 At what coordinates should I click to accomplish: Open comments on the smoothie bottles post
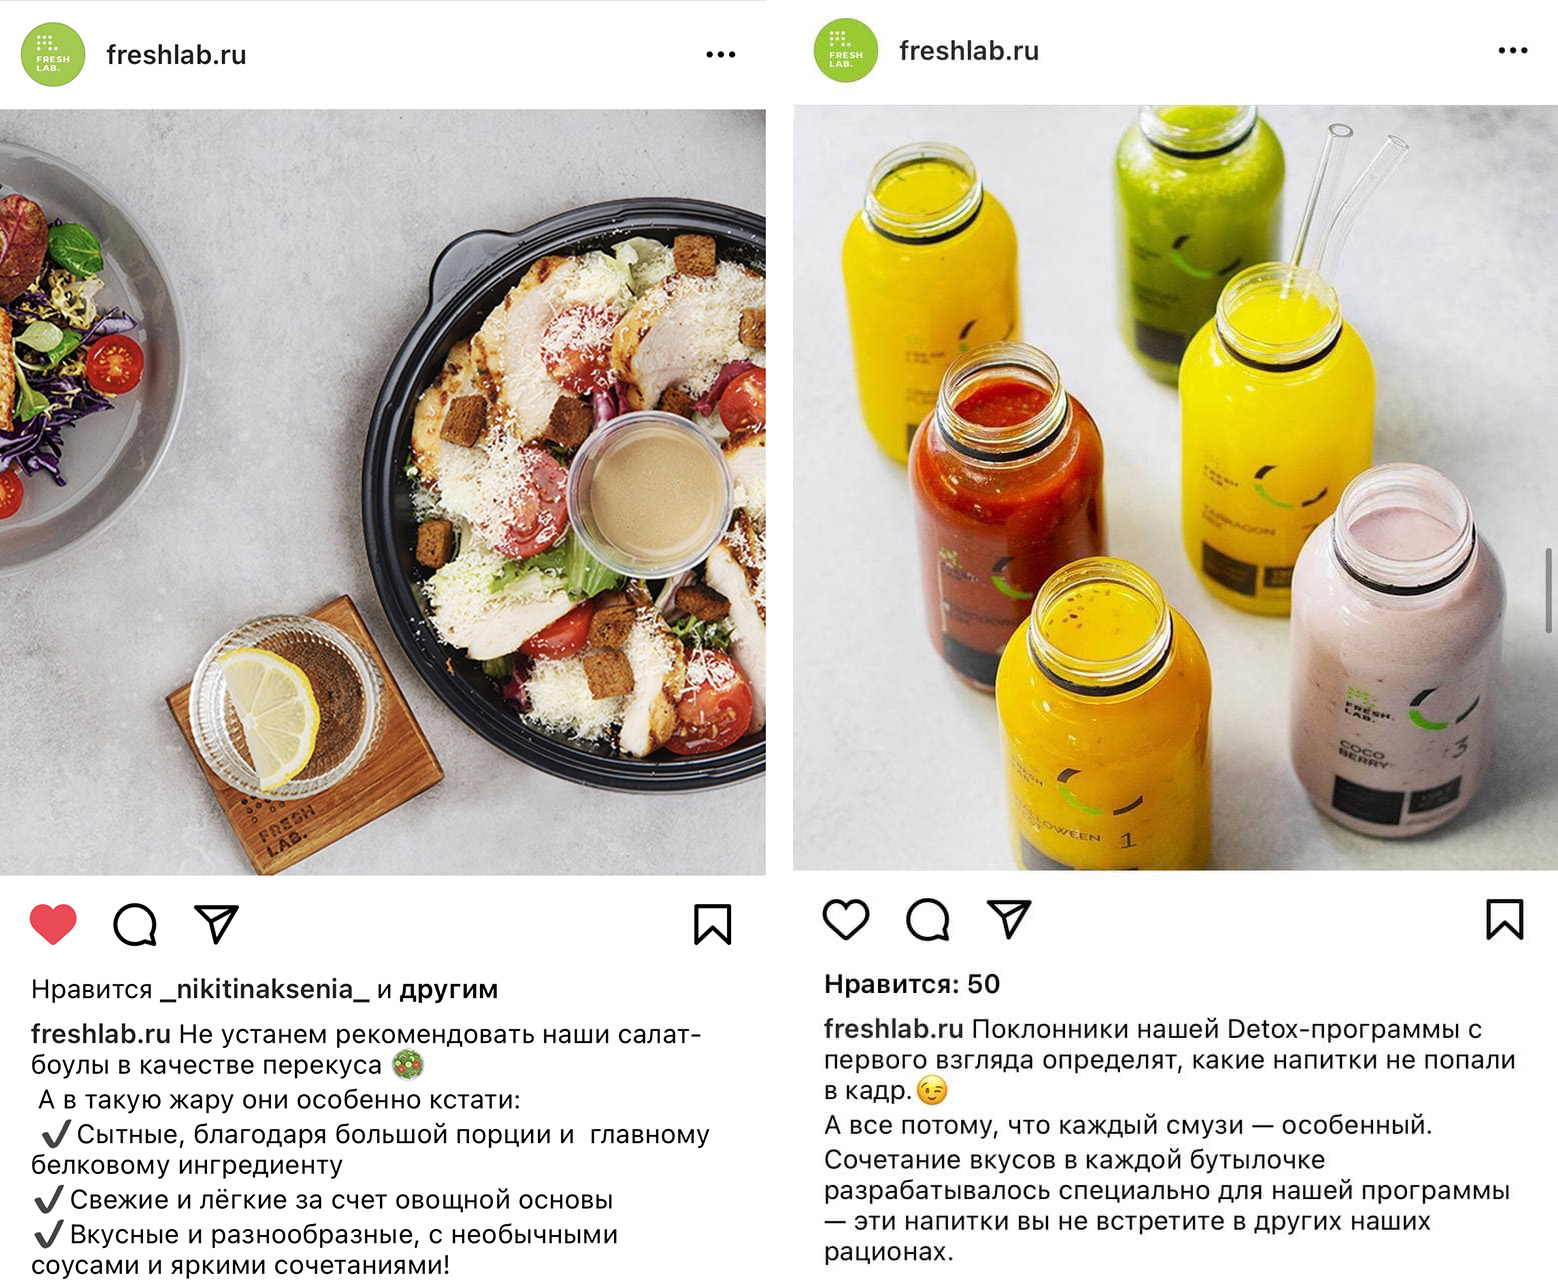click(x=928, y=919)
